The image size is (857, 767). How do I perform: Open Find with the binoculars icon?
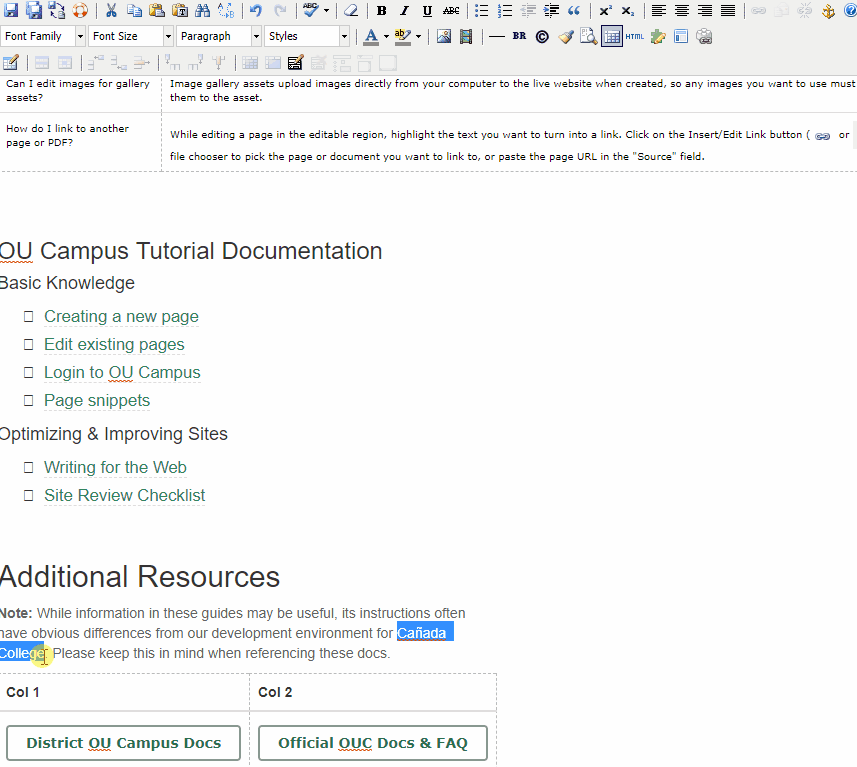(203, 10)
